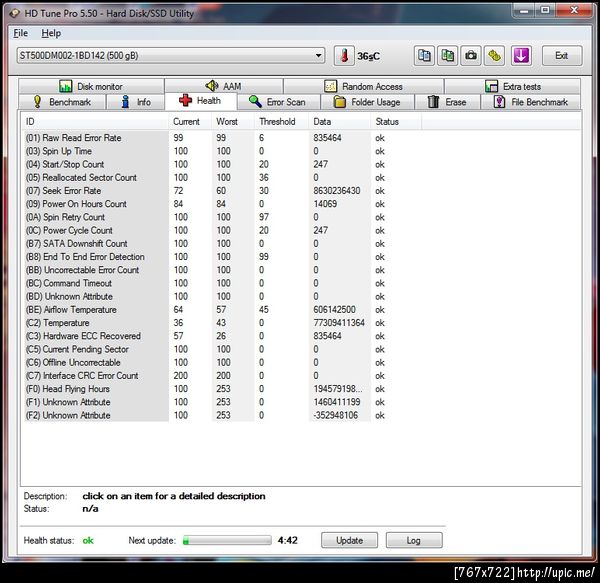The width and height of the screenshot is (600, 583).
Task: Switch to the Random Access tab
Action: [364, 86]
